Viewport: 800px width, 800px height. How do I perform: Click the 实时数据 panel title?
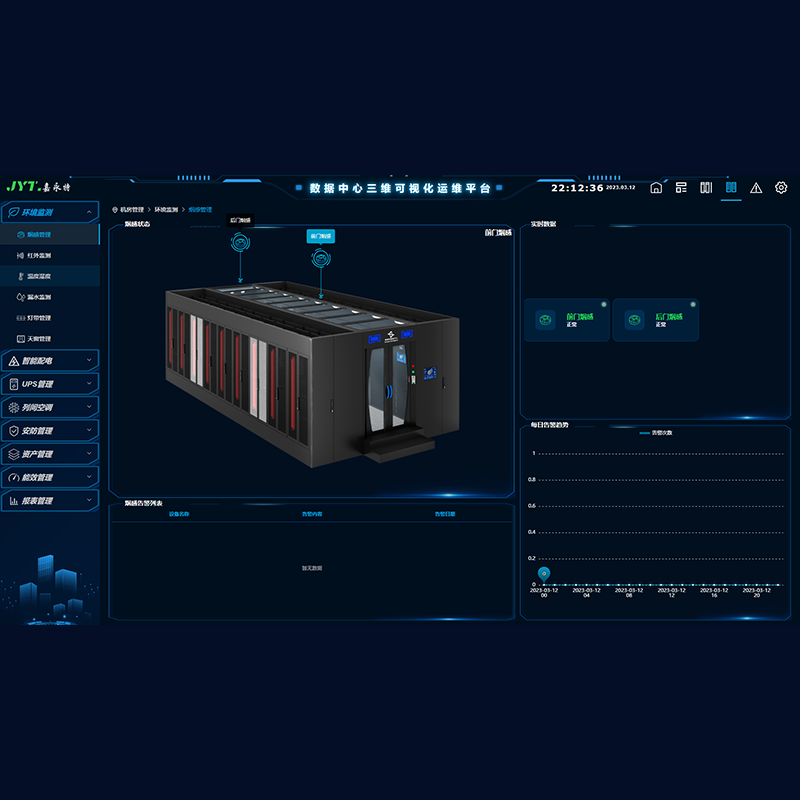(543, 224)
